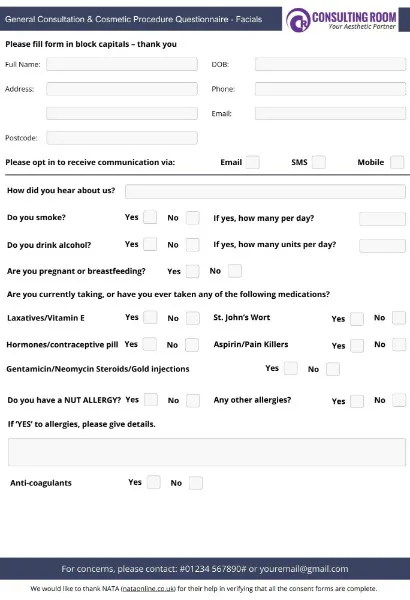This screenshot has width=410, height=600.
Task: Check No for Aspirin/Pain Killers
Action: [x=399, y=344]
